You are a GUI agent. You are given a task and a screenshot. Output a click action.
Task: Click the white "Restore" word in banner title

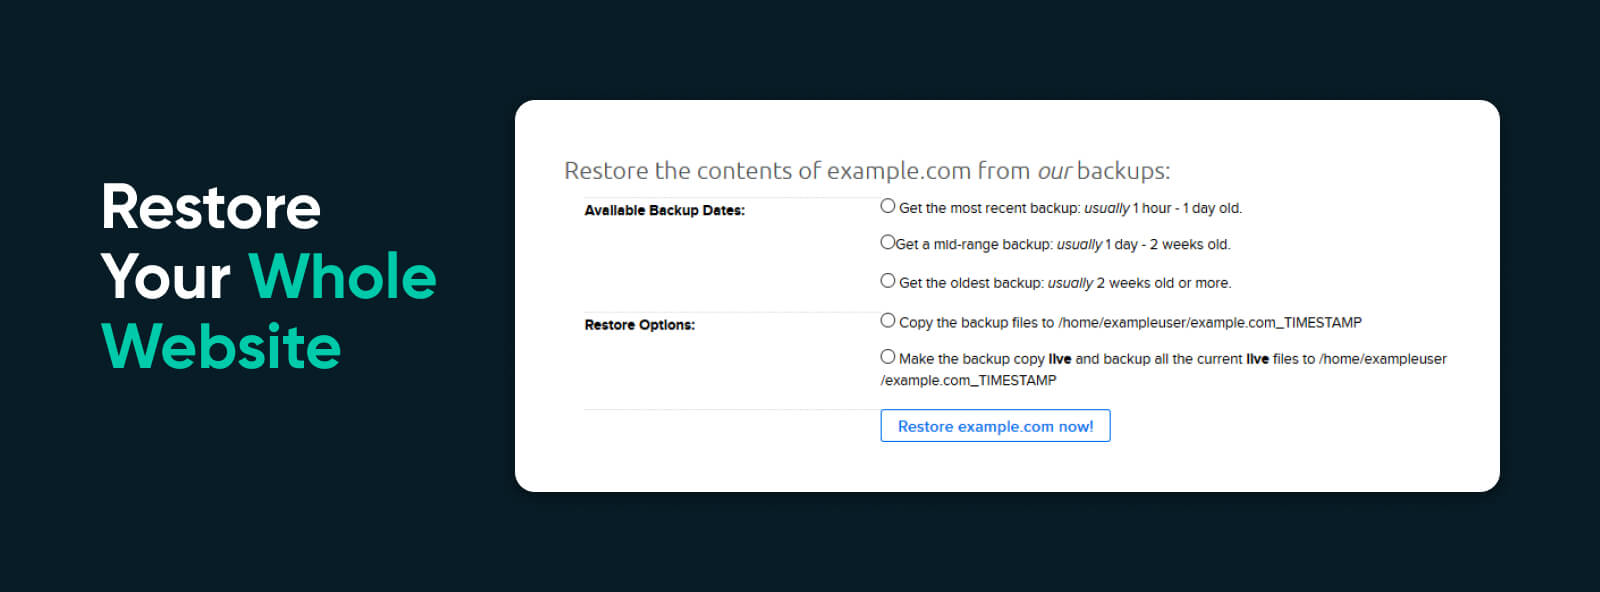[x=211, y=208]
